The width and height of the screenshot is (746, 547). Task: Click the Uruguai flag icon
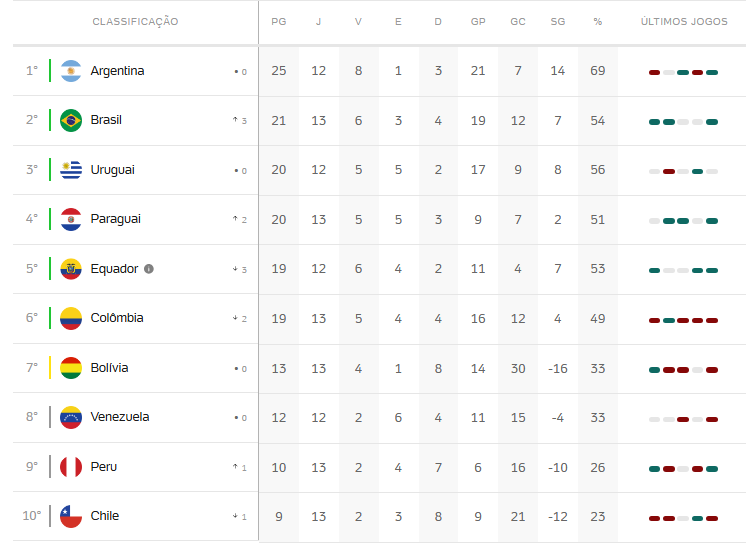(x=71, y=170)
